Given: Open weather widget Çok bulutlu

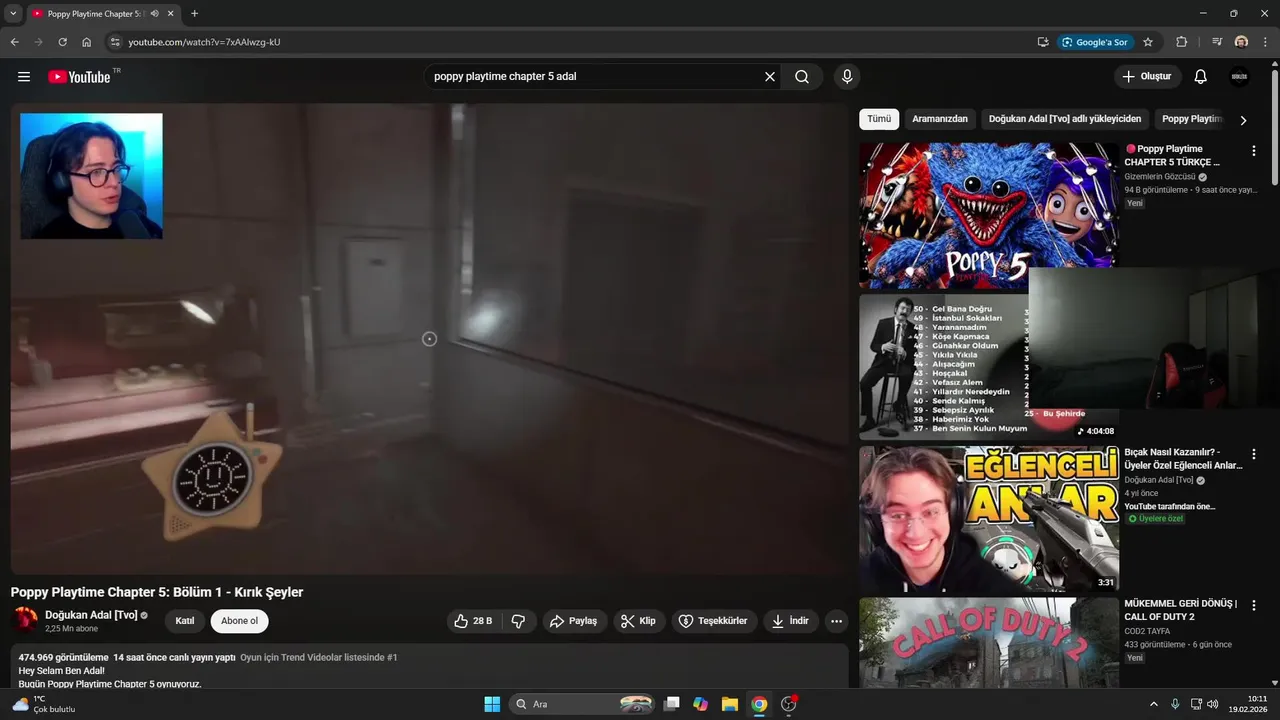Looking at the screenshot, I should click(43, 704).
